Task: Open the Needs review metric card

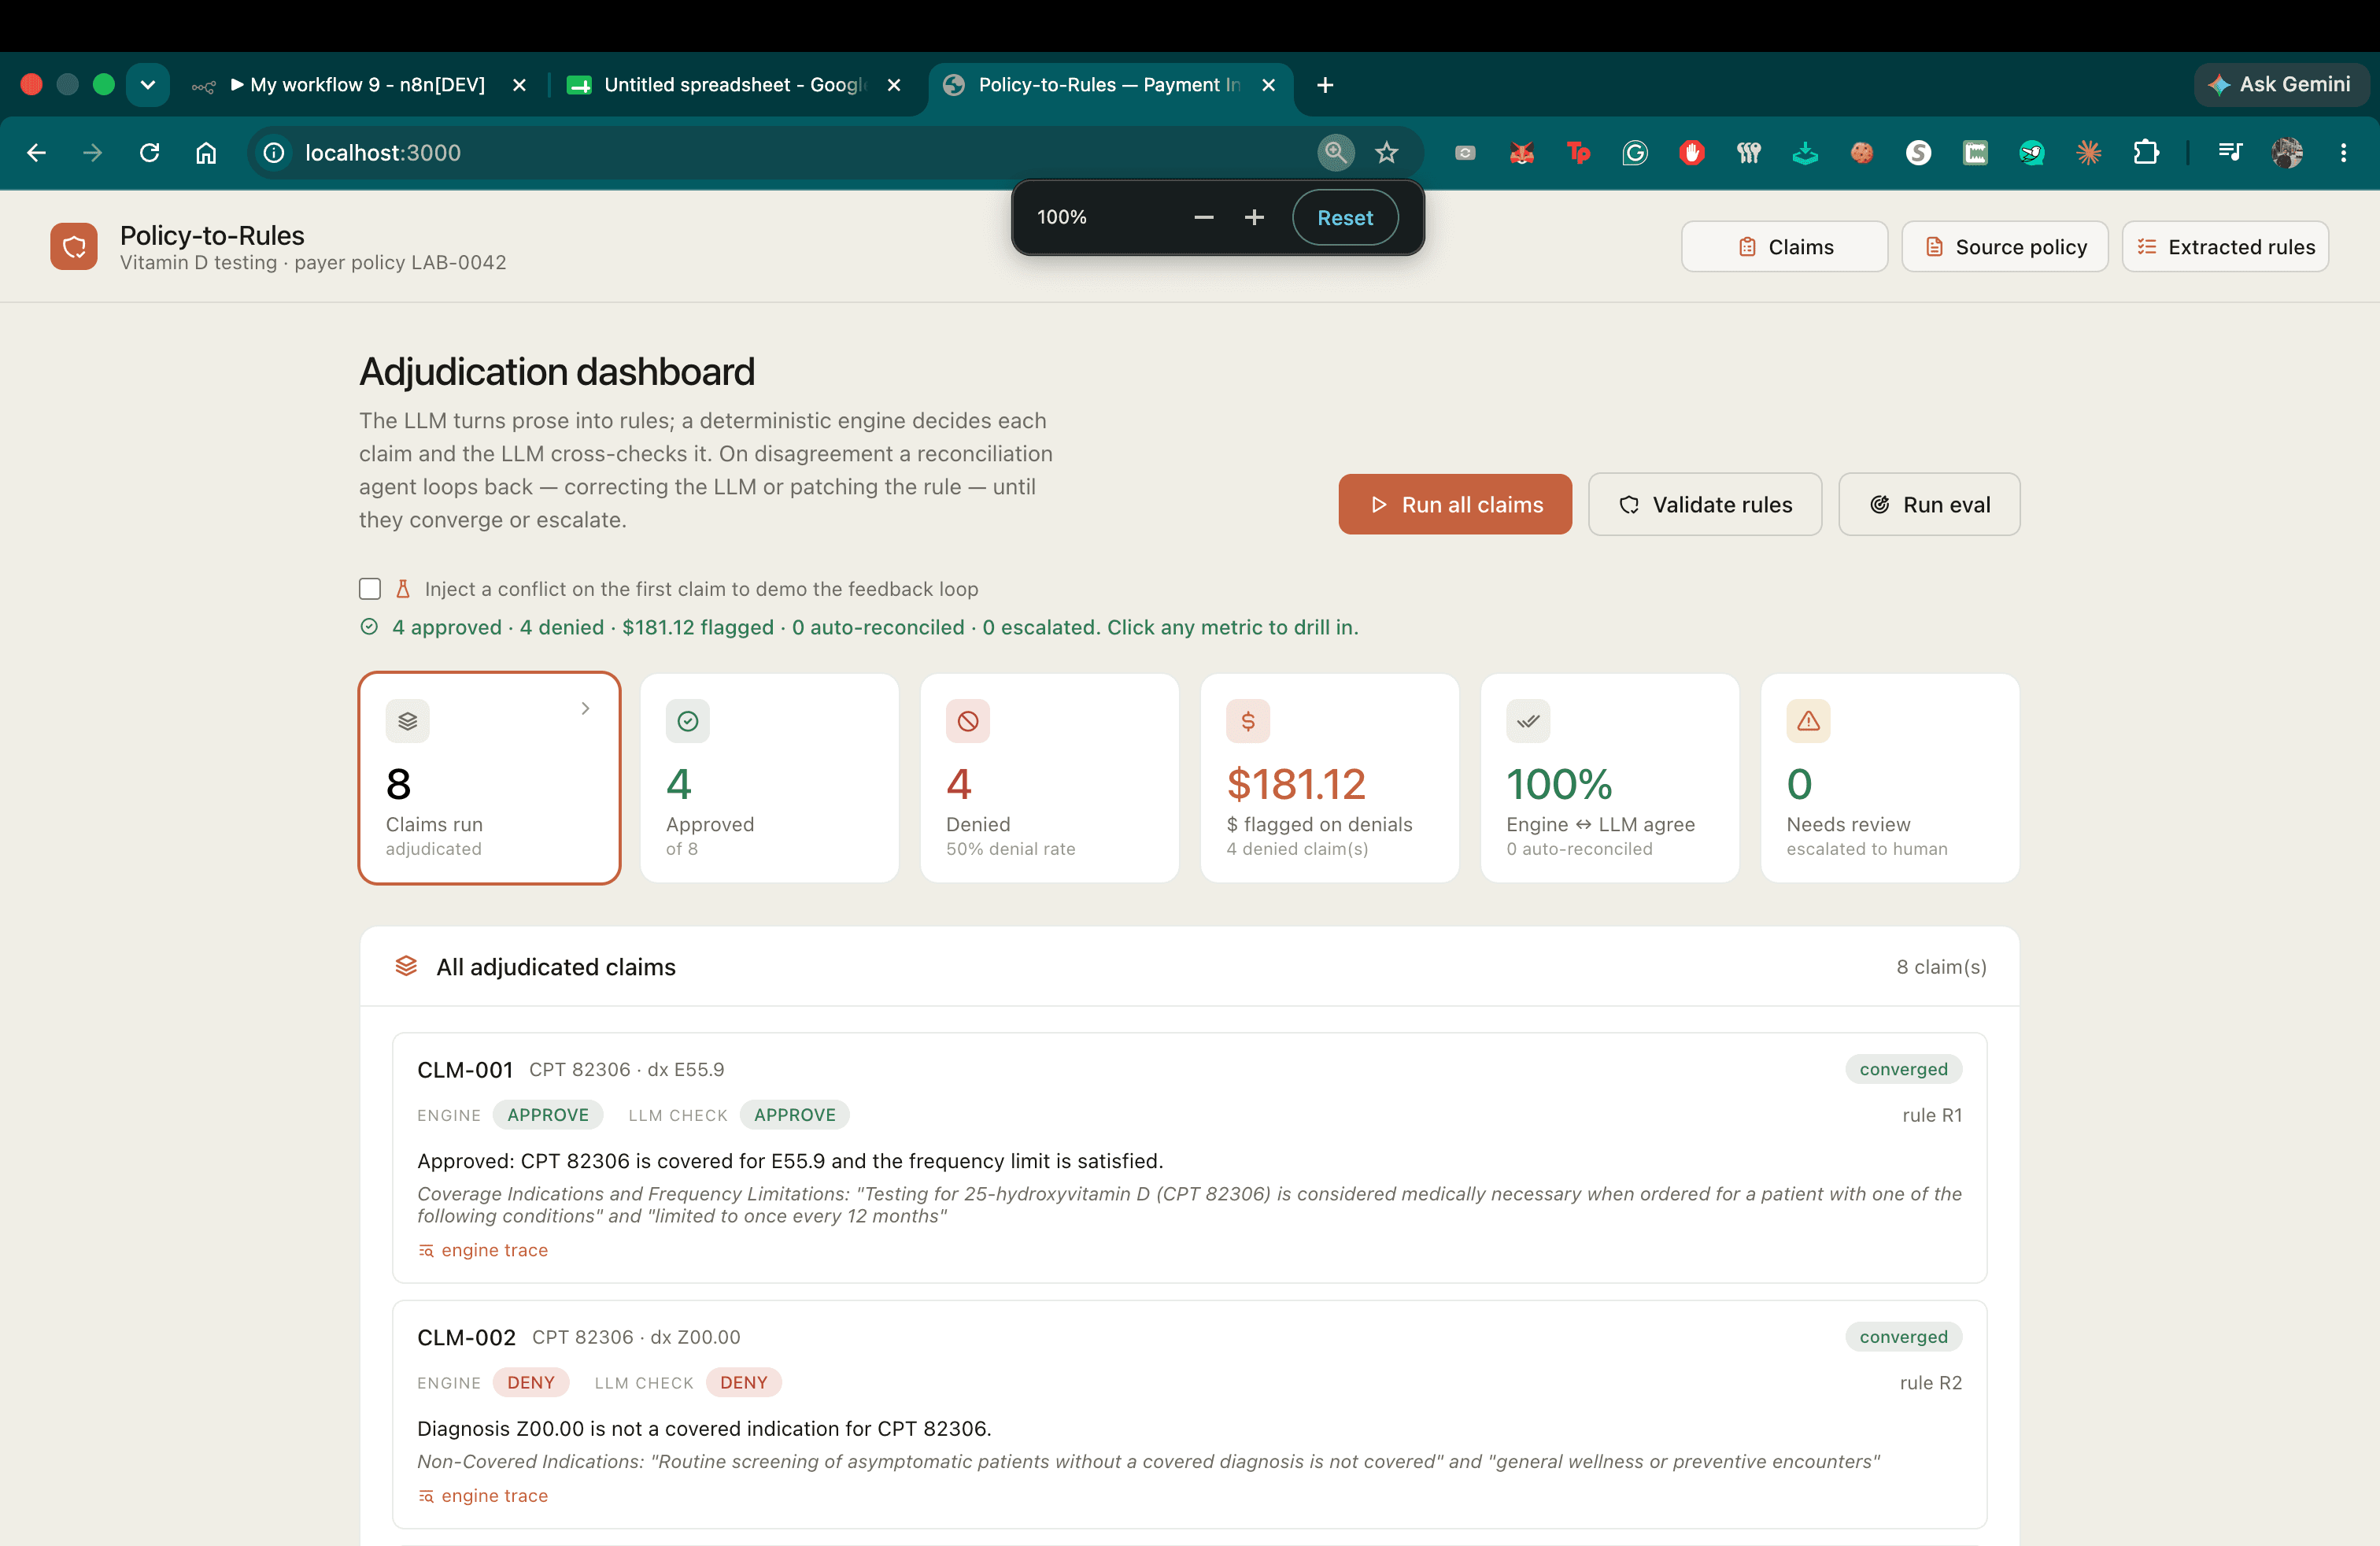Action: click(1889, 778)
